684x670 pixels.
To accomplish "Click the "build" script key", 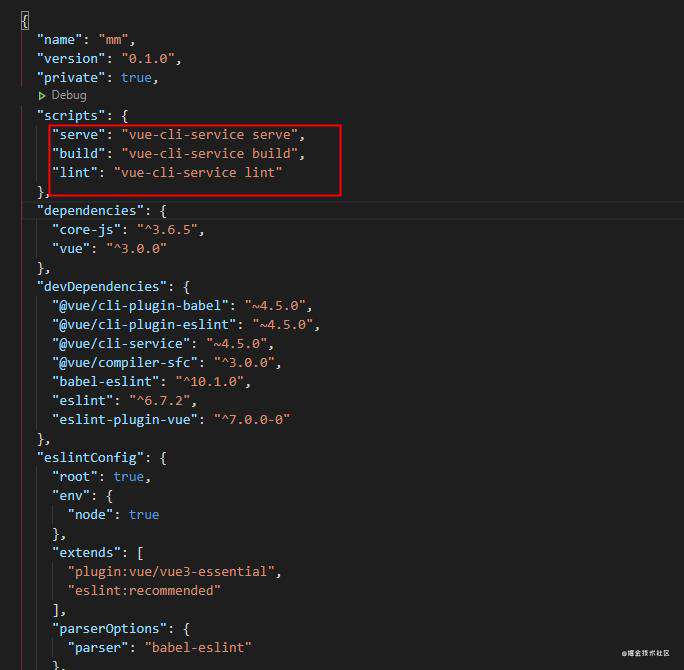I will (79, 154).
